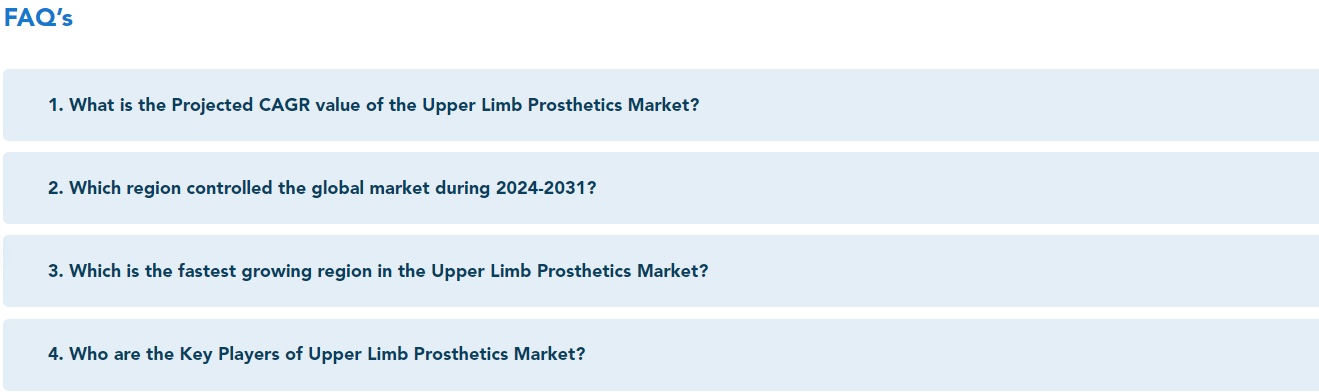Toggle the 'Who are the Key Players' accordion
The height and width of the screenshot is (392, 1319).
661,354
